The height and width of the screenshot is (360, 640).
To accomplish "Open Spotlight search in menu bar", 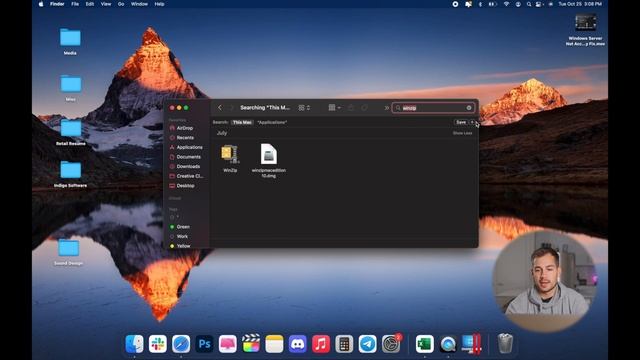I will click(x=529, y=4).
